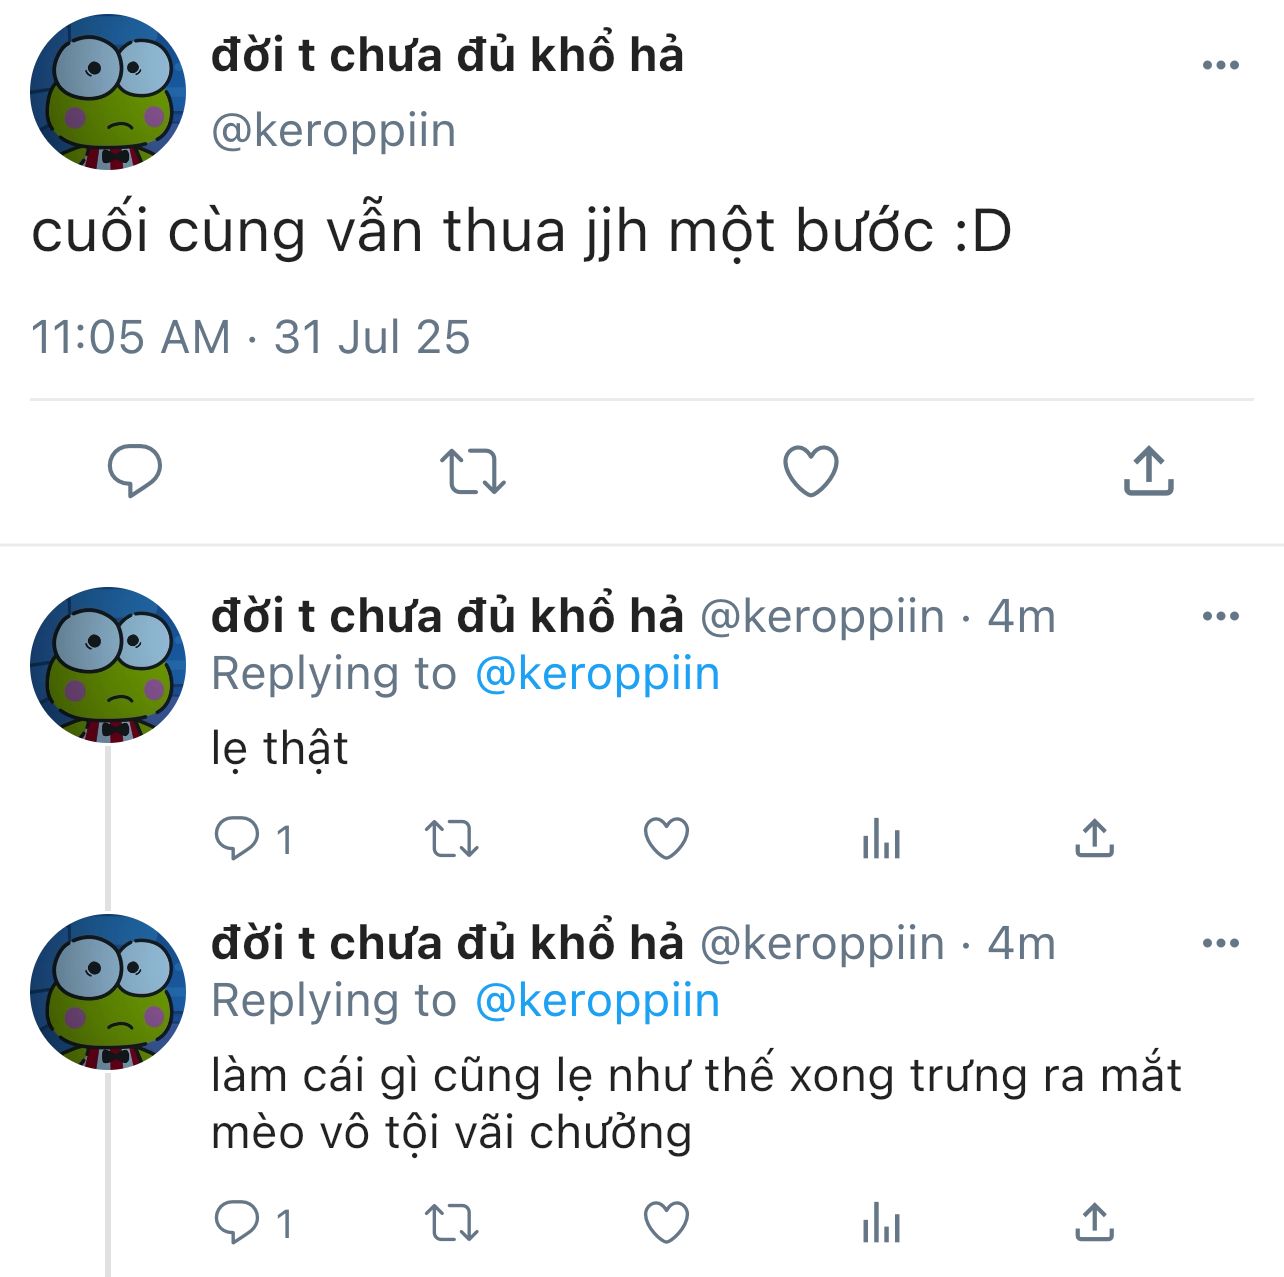Image resolution: width=1284 pixels, height=1277 pixels.
Task: Share the main tweet
Action: coord(1148,471)
